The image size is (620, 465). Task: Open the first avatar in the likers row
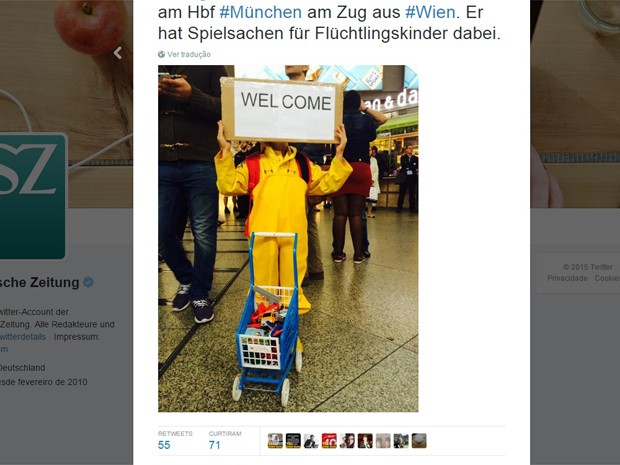(275, 441)
